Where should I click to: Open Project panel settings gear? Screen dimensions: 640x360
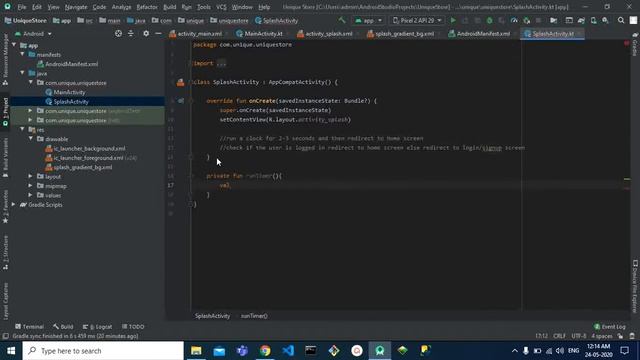(x=146, y=33)
